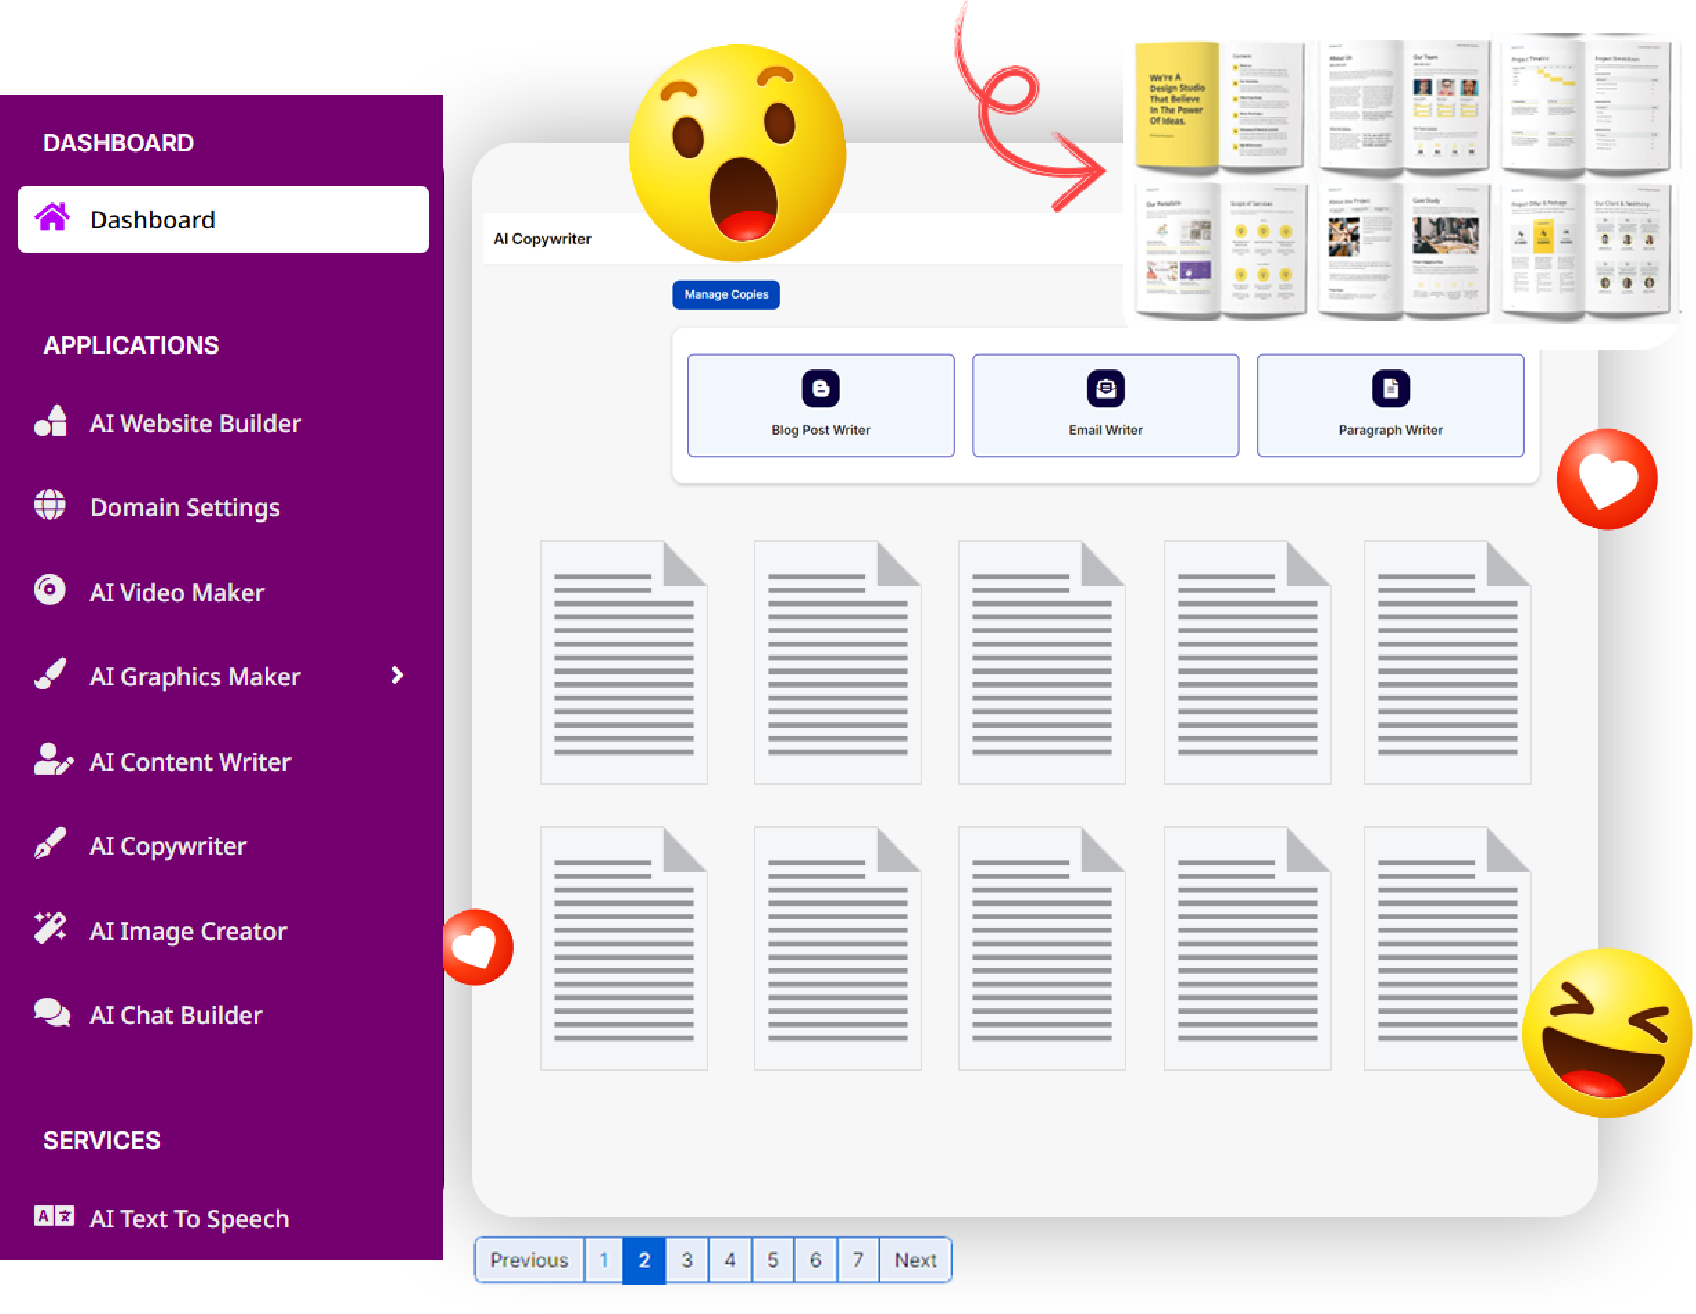Select the Paragraph Writer card
Screen dimensions: 1696x1314
pyautogui.click(x=1390, y=406)
